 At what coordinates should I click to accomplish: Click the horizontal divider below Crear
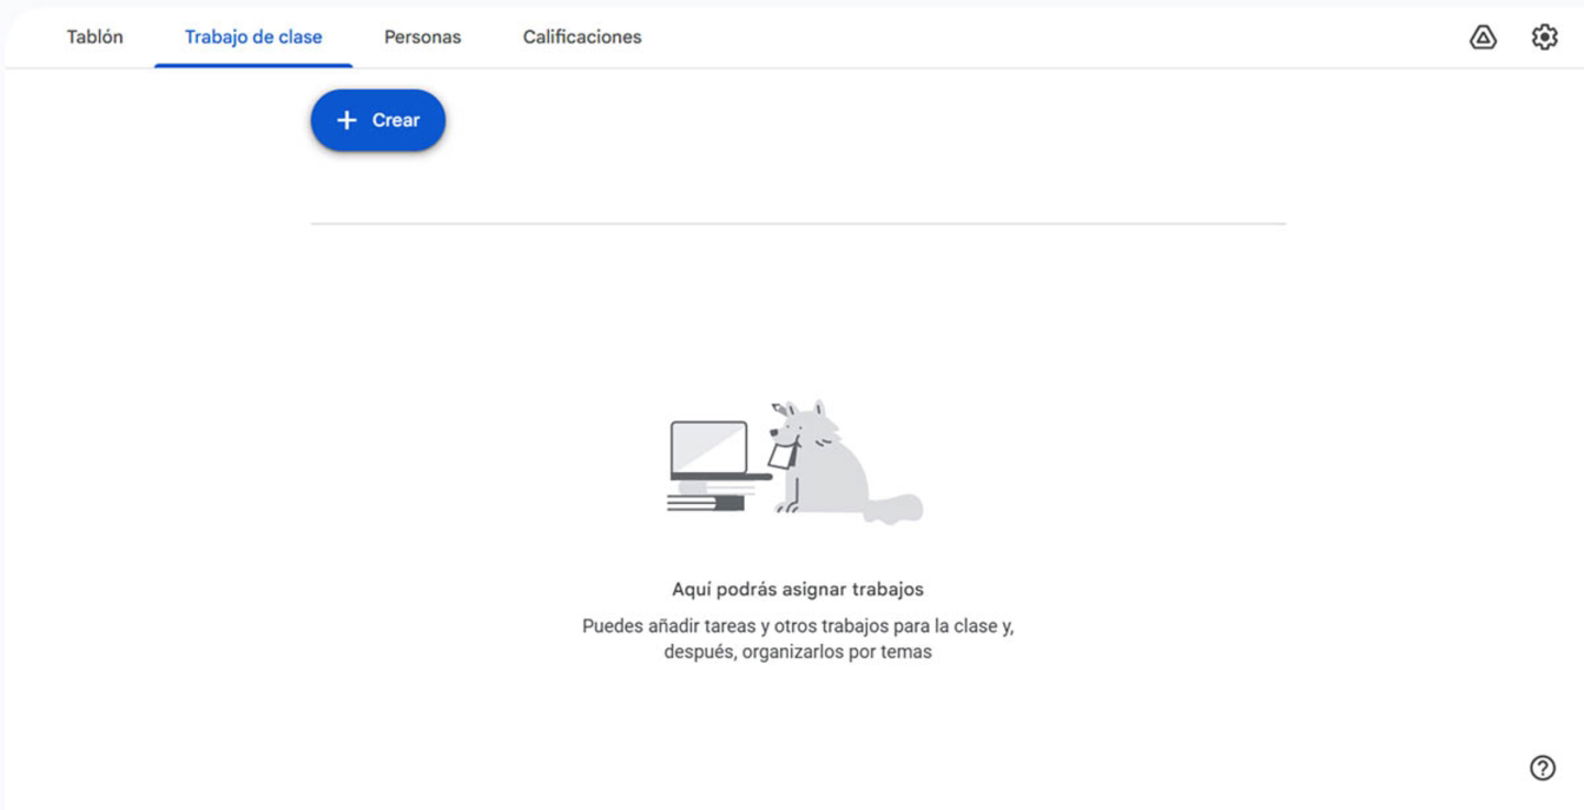[798, 224]
